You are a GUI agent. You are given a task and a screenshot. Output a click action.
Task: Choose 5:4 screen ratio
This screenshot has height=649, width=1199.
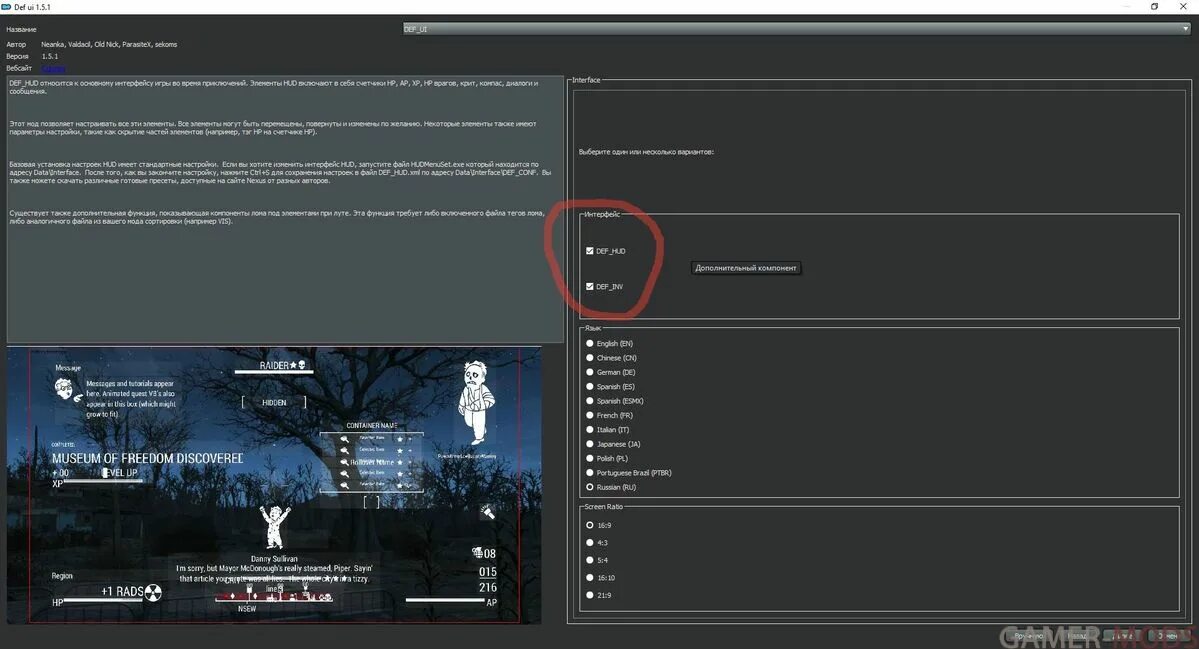(x=590, y=560)
